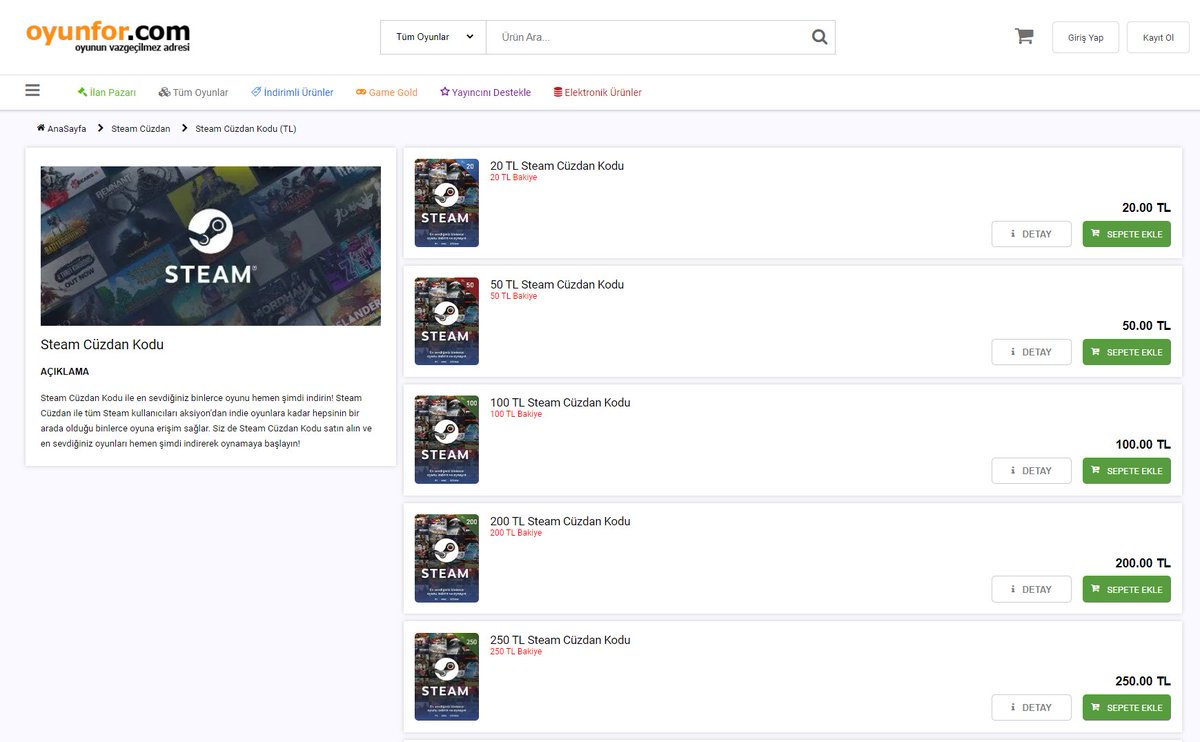Open 20 TL Steam Cüzdan Kodu title

click(557, 166)
